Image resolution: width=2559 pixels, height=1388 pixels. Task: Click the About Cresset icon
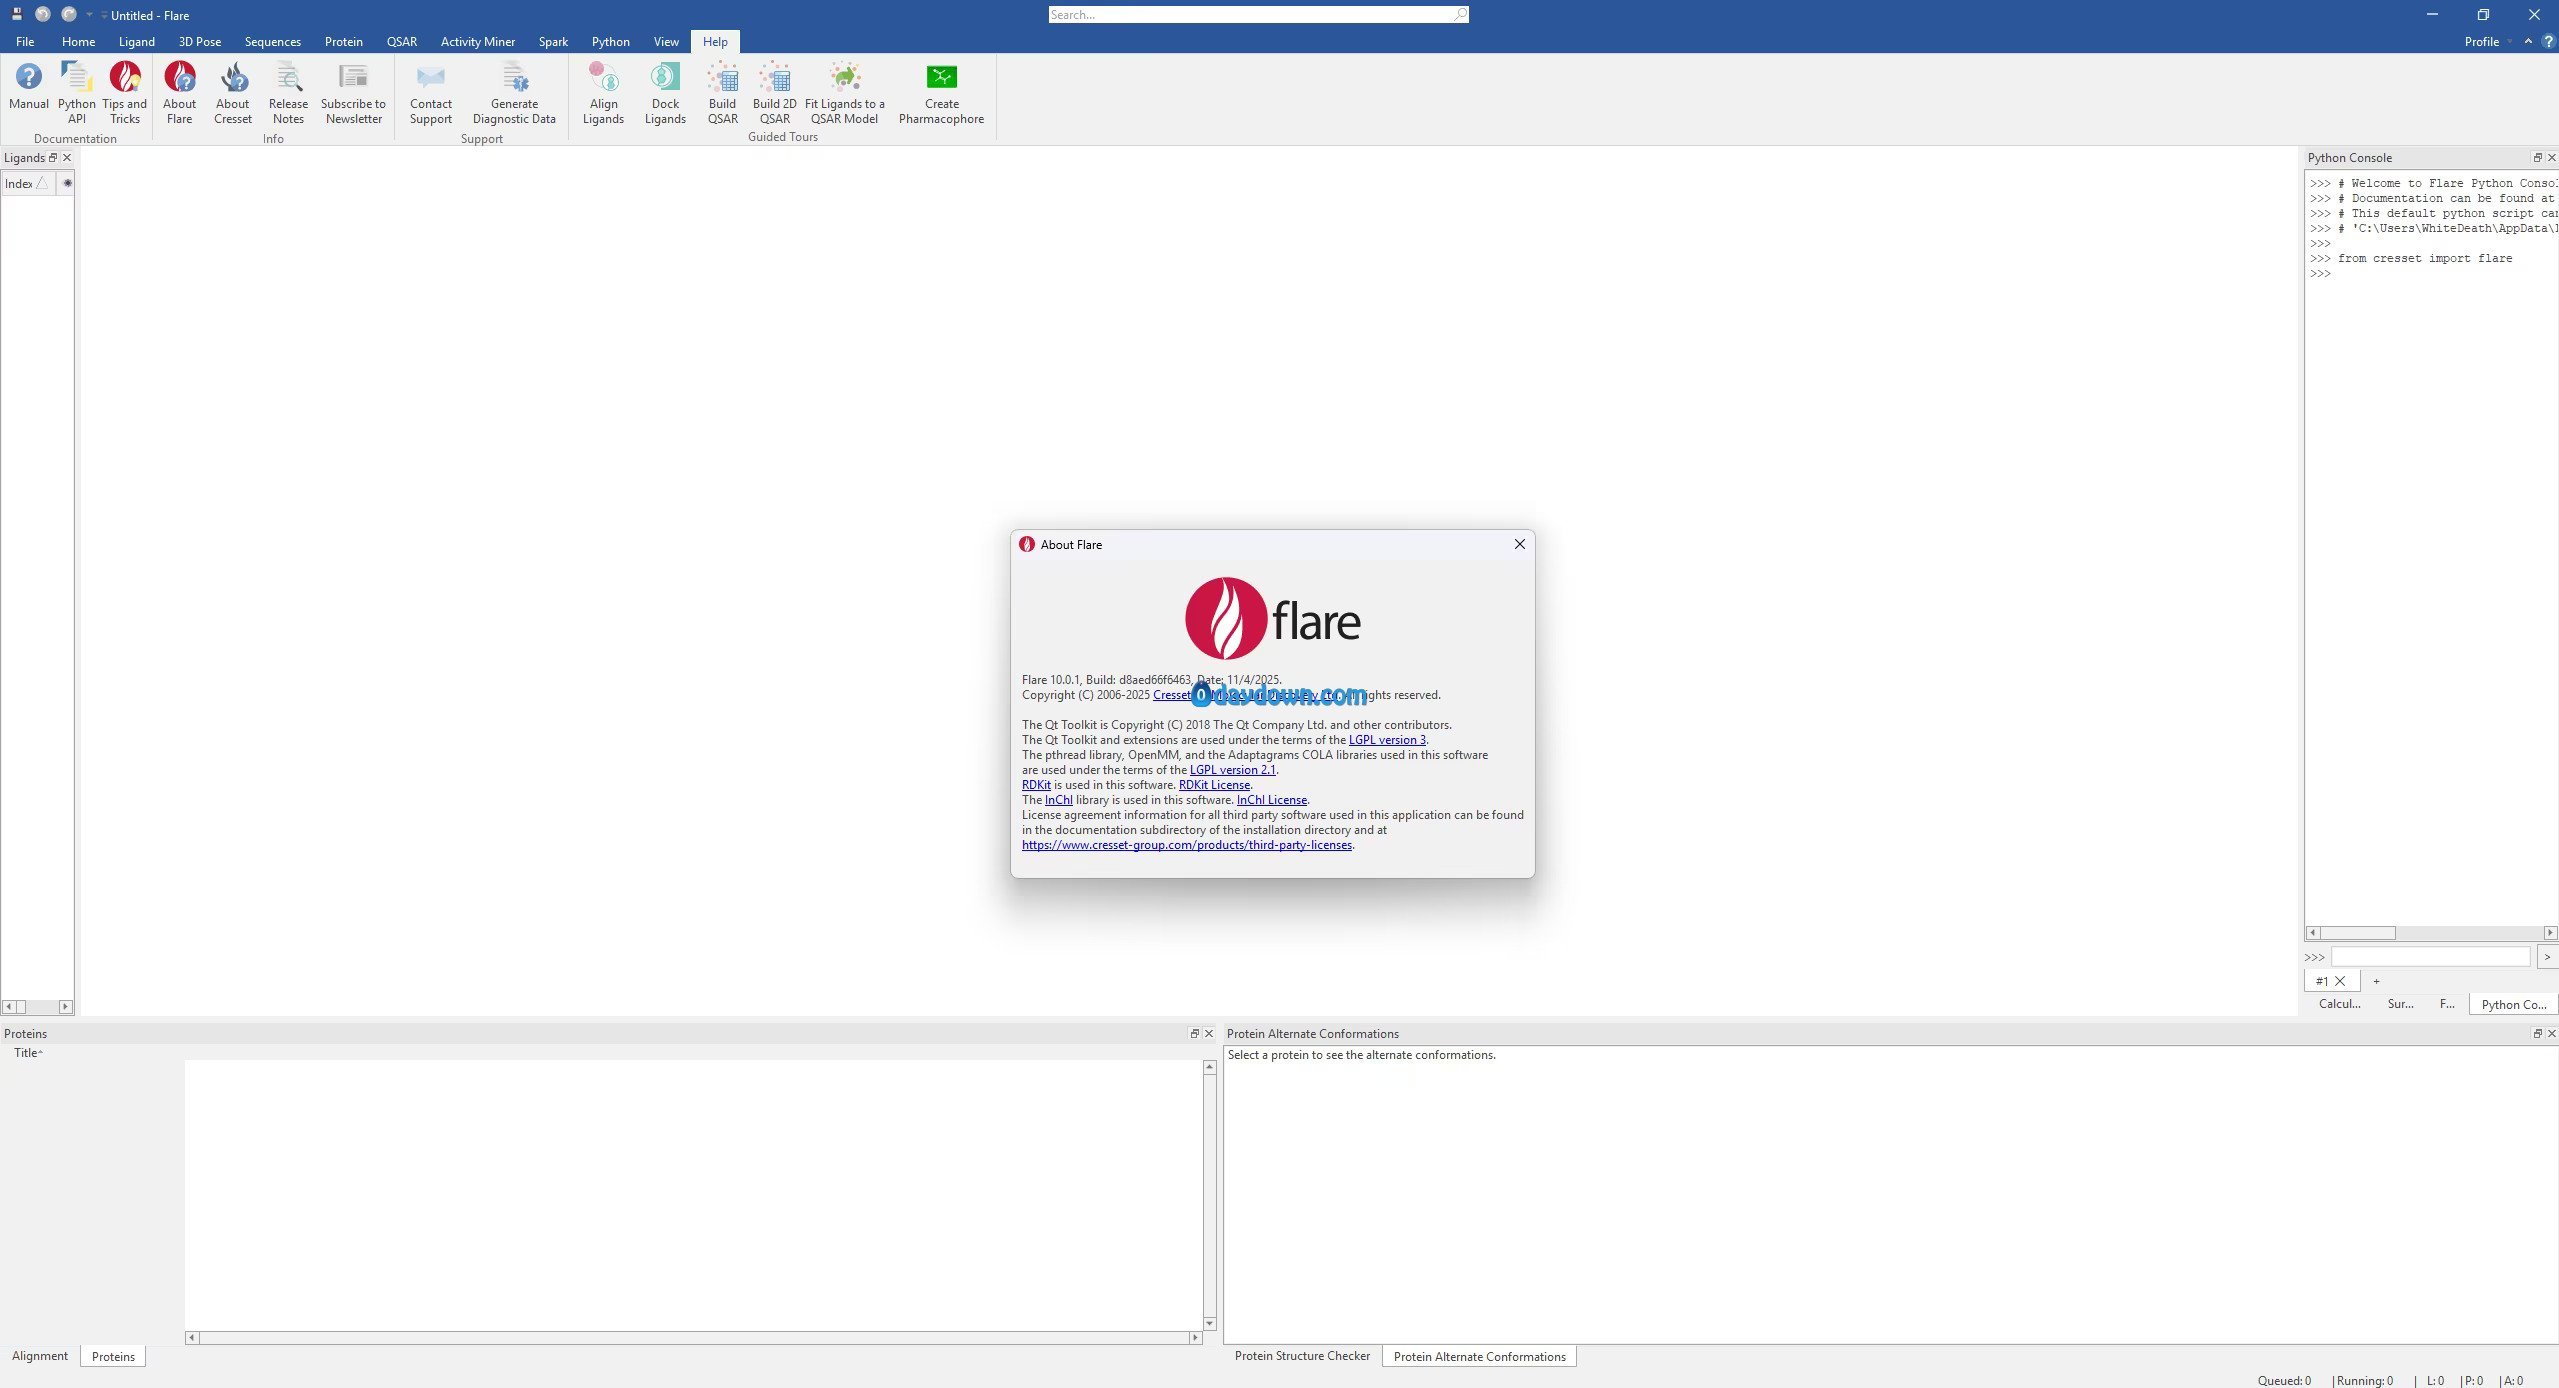point(233,92)
